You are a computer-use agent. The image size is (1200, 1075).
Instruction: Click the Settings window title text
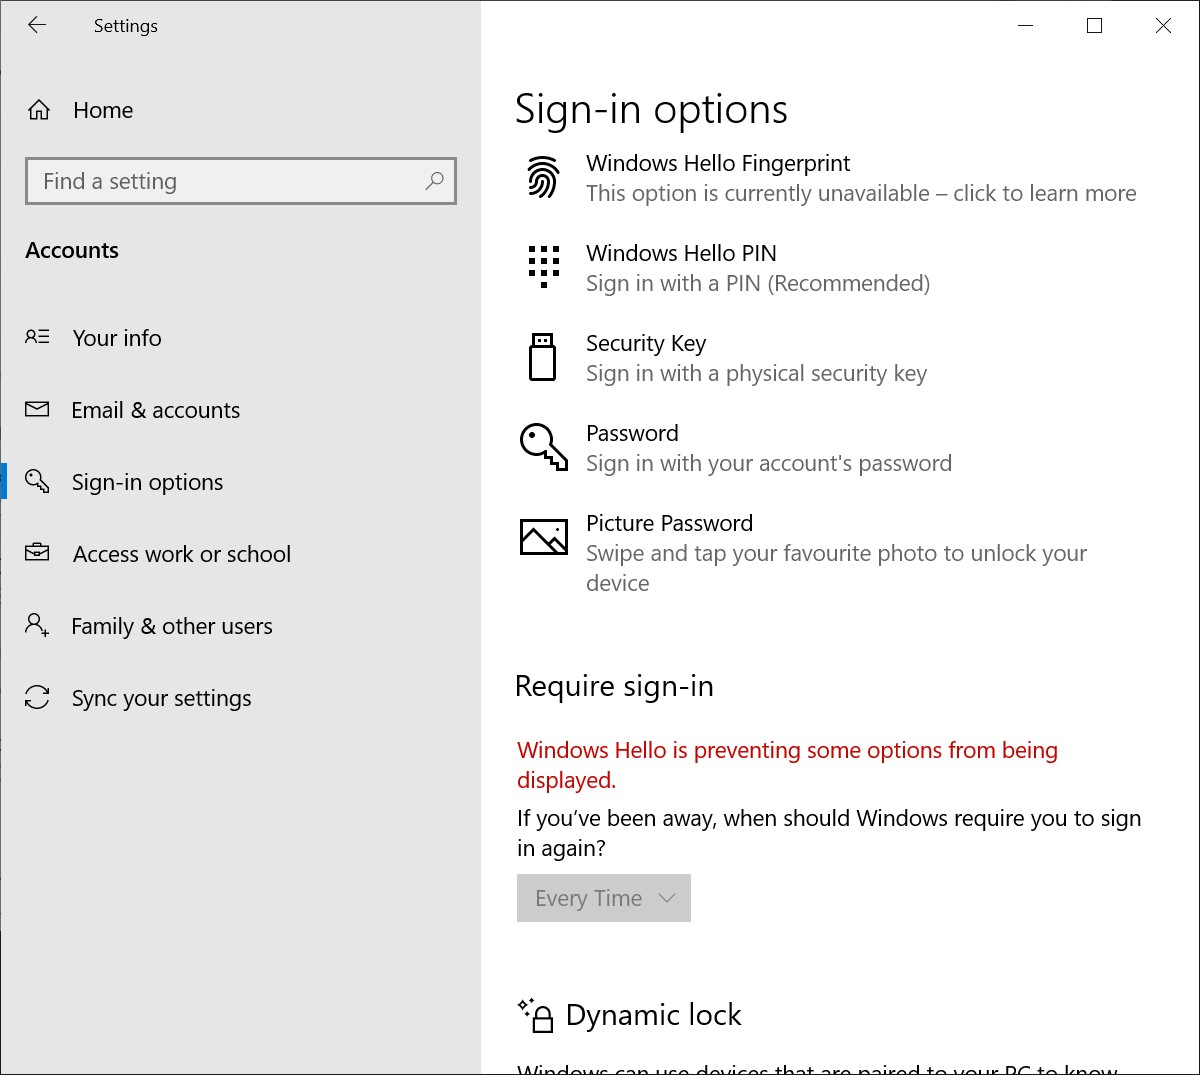coord(126,26)
